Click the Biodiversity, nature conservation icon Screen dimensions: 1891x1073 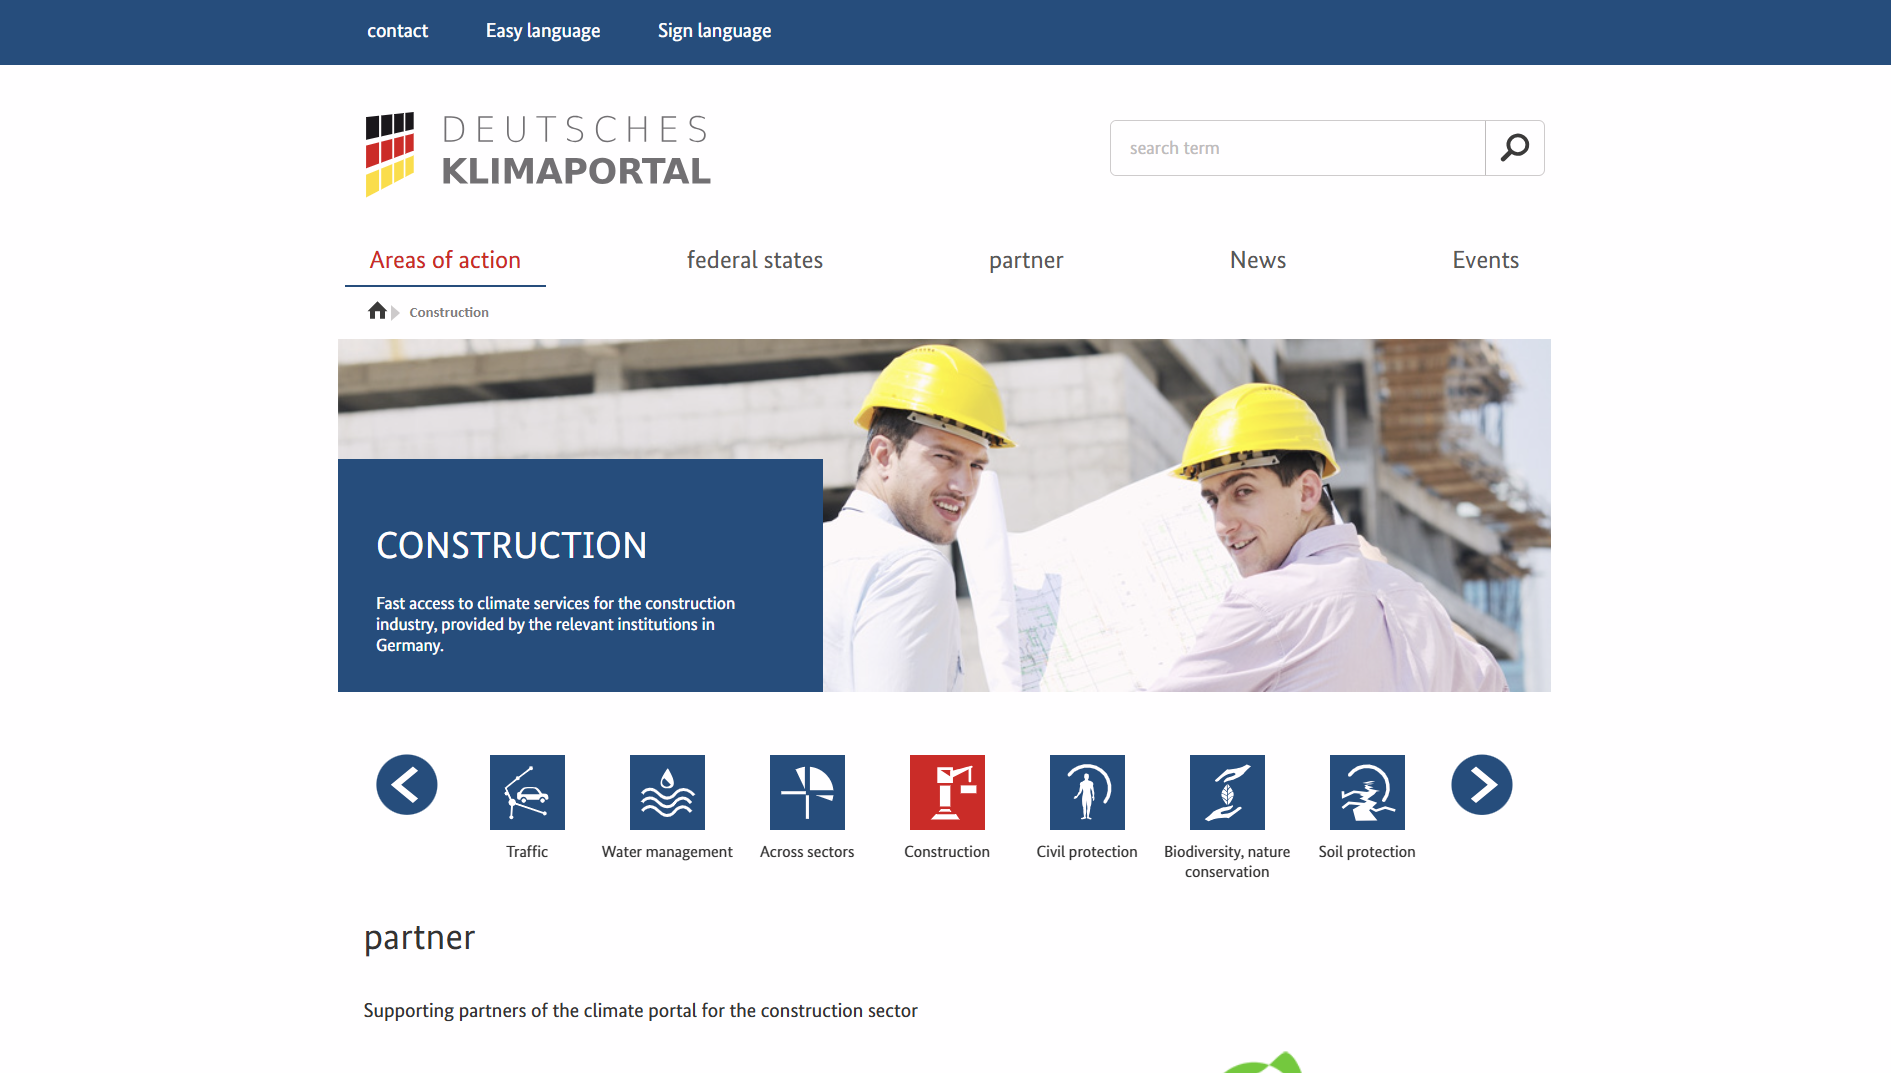pyautogui.click(x=1227, y=791)
